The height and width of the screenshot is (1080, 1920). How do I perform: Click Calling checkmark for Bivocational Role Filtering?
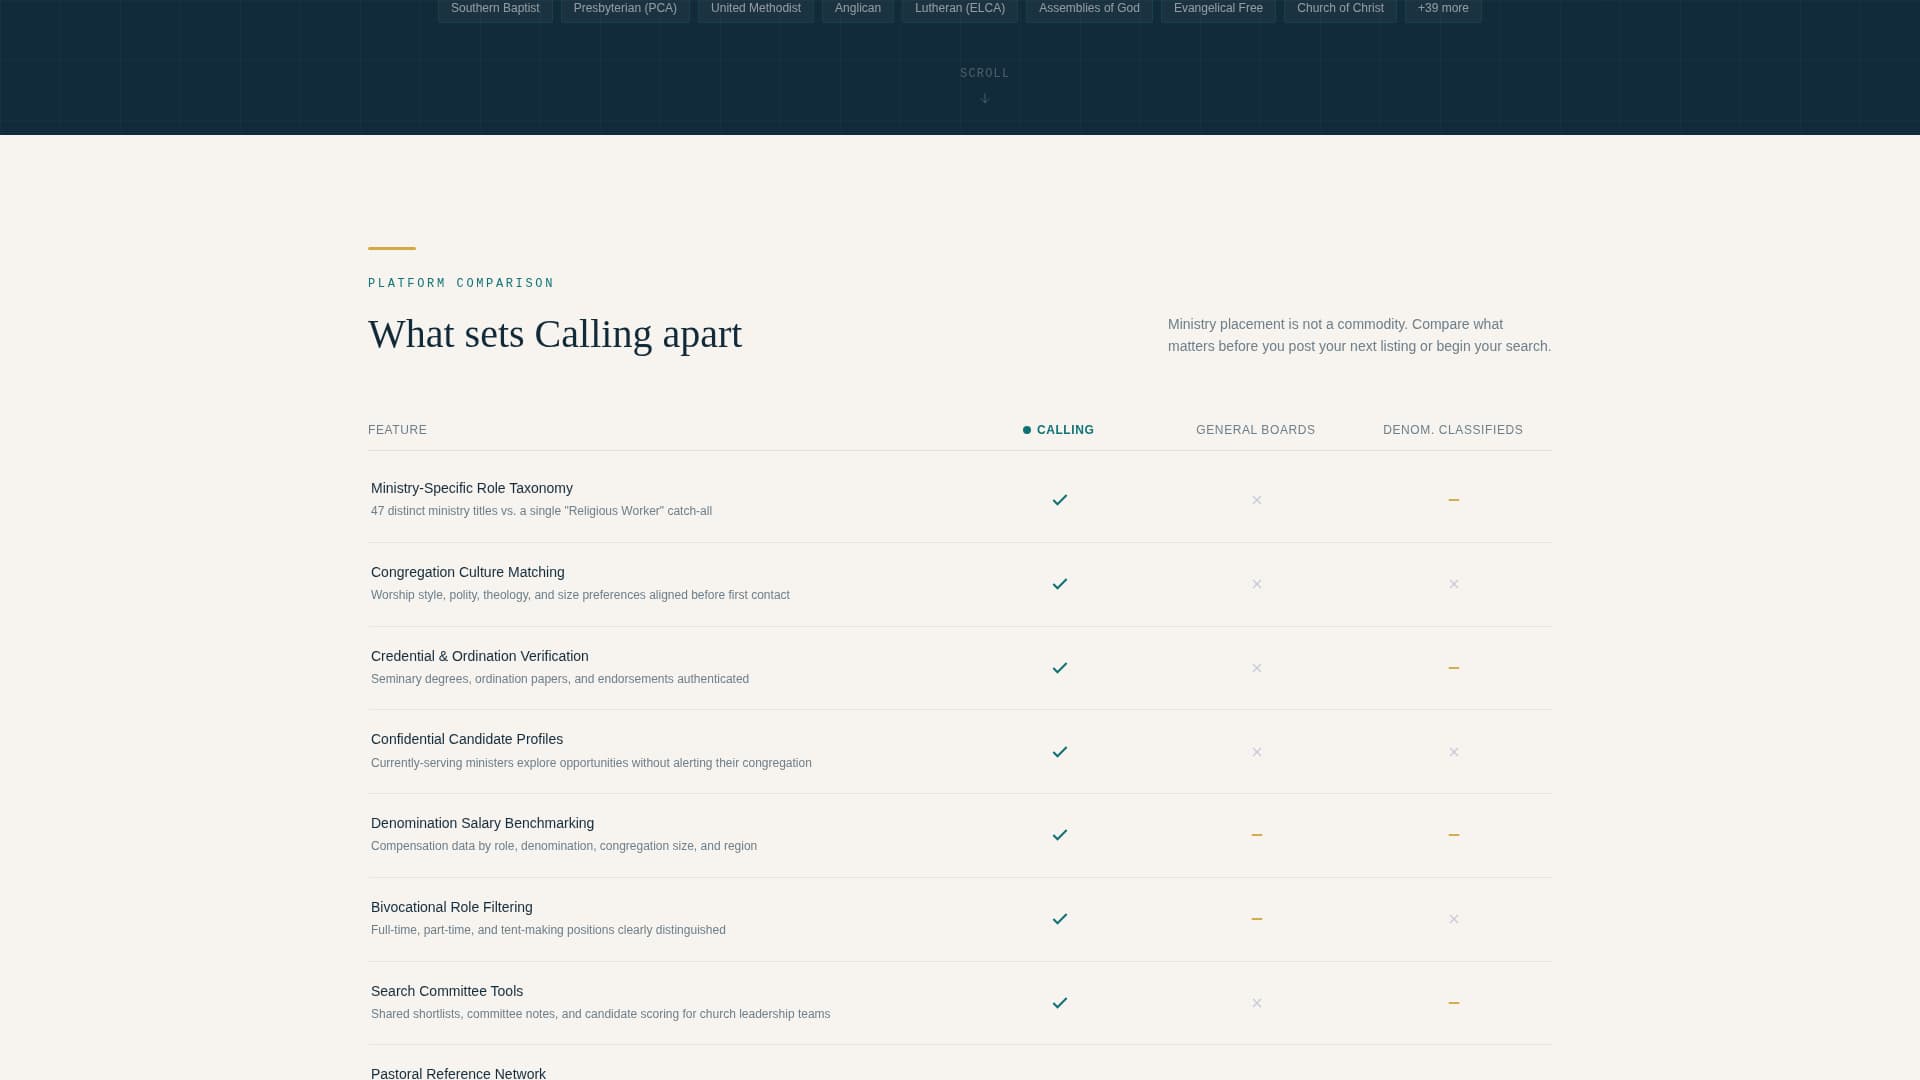[x=1060, y=919]
